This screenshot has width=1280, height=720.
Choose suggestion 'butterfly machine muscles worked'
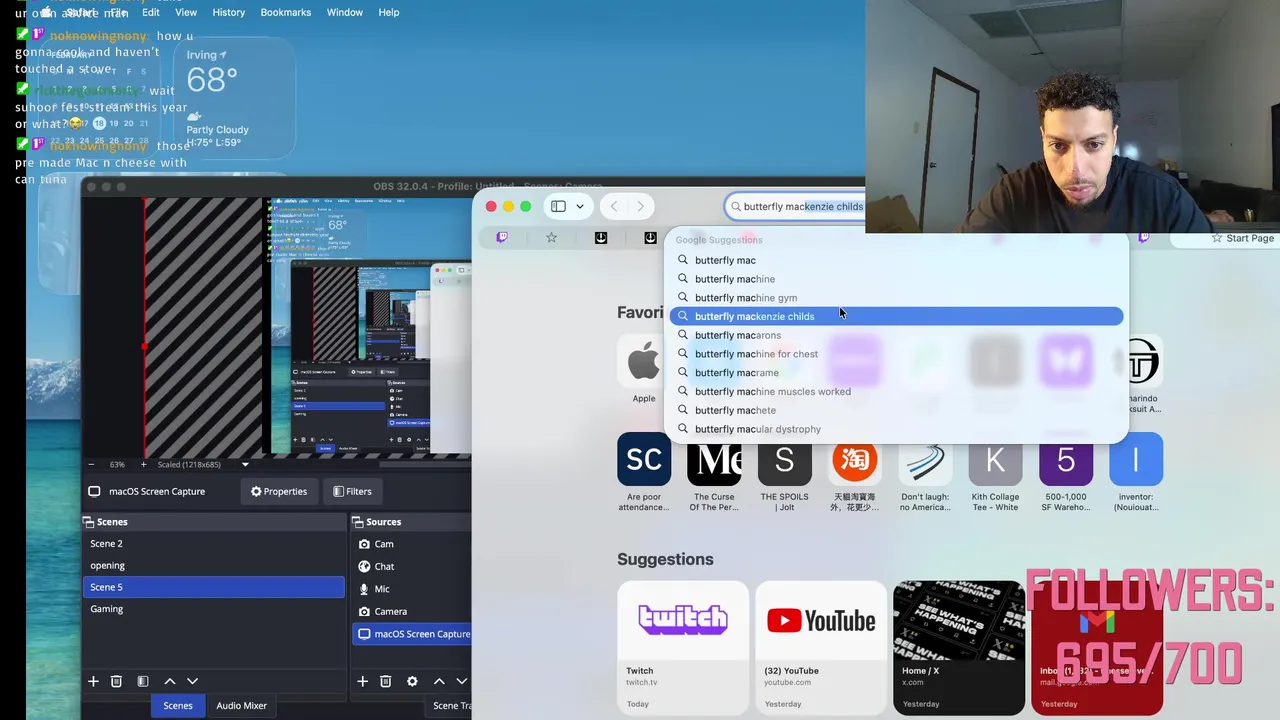897,391
